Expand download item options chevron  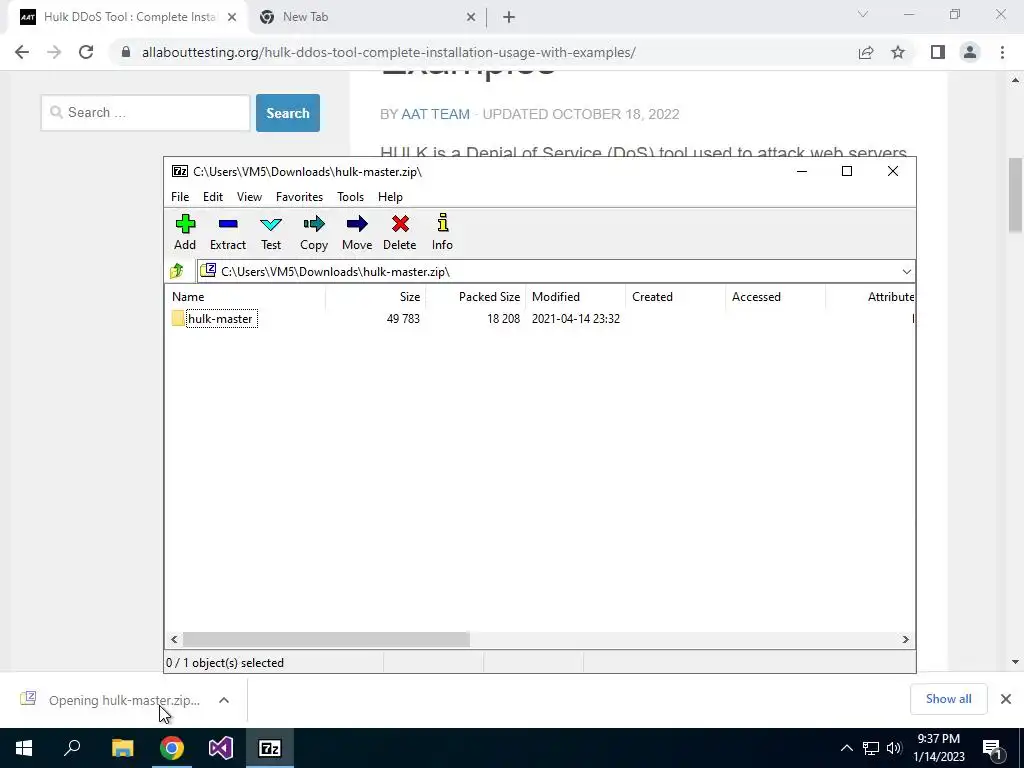(224, 700)
